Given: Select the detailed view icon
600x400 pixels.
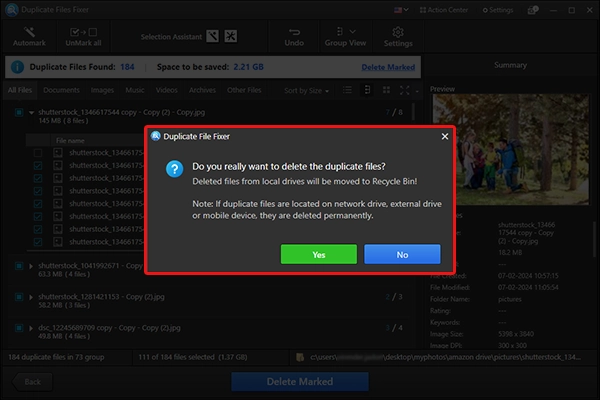Looking at the screenshot, I should click(x=367, y=90).
